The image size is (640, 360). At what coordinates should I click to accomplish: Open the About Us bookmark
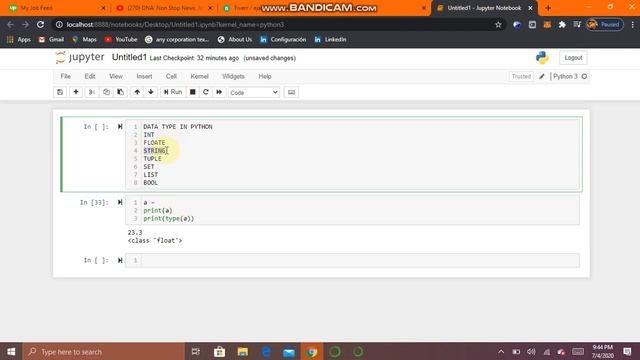pos(235,40)
